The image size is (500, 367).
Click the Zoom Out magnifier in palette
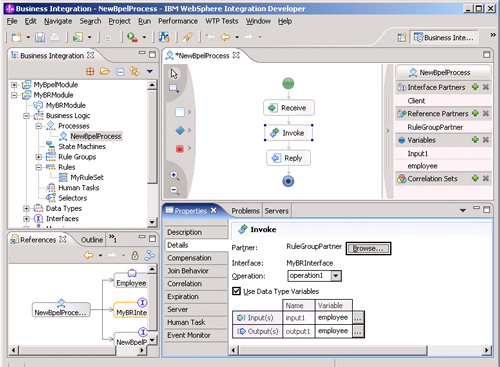pos(174,190)
